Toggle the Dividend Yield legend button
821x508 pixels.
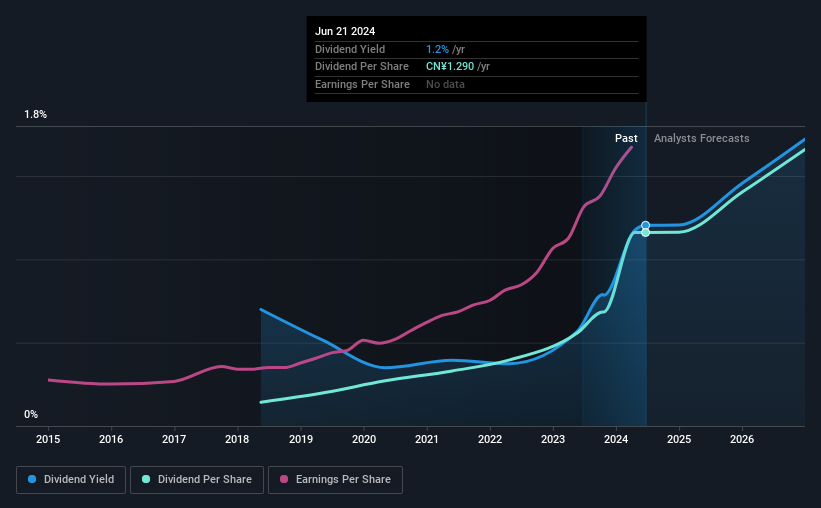pos(71,480)
